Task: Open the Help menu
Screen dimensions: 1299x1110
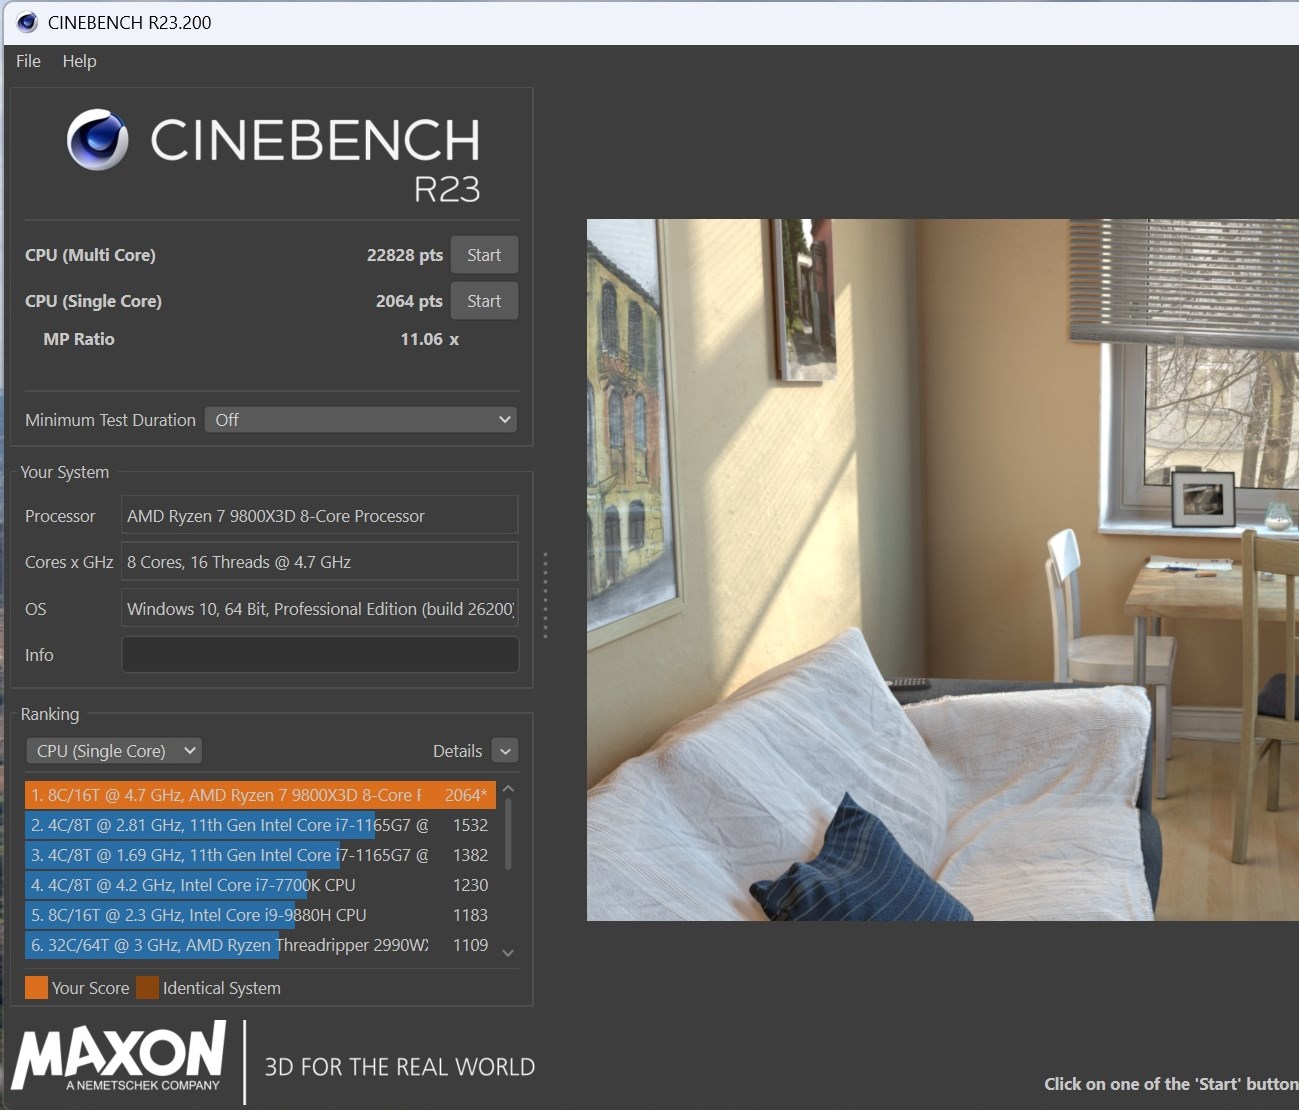Action: pos(79,61)
